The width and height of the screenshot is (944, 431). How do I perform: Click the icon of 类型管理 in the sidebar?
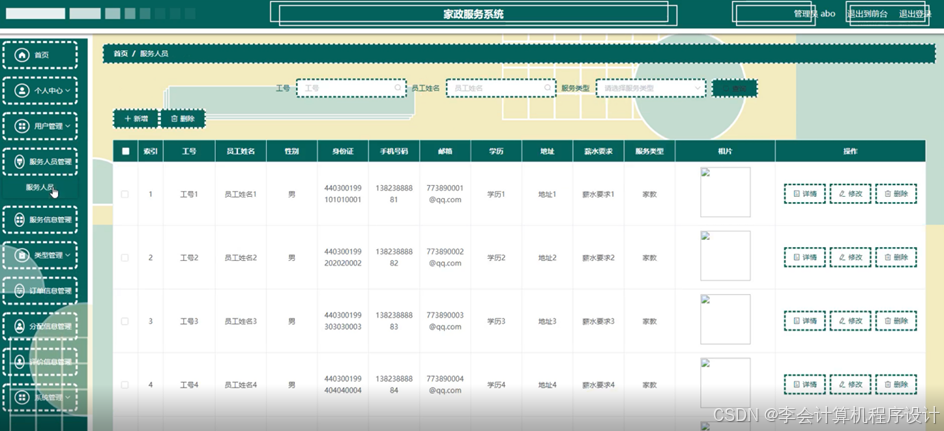tap(22, 255)
